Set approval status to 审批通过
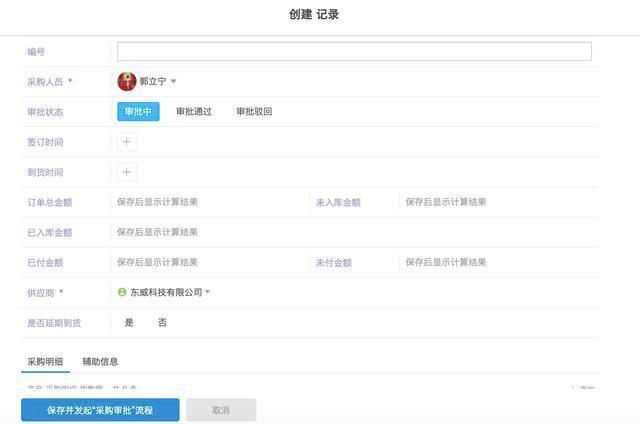The width and height of the screenshot is (640, 424). coord(194,112)
